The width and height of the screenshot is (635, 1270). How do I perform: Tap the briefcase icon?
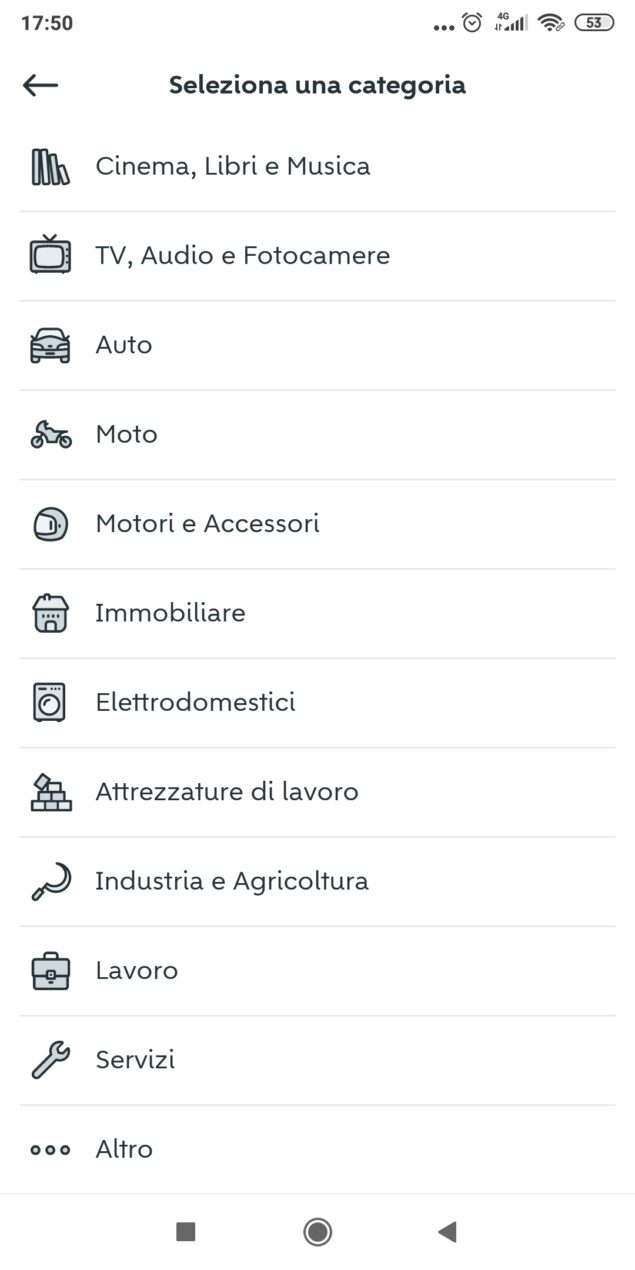click(x=50, y=971)
